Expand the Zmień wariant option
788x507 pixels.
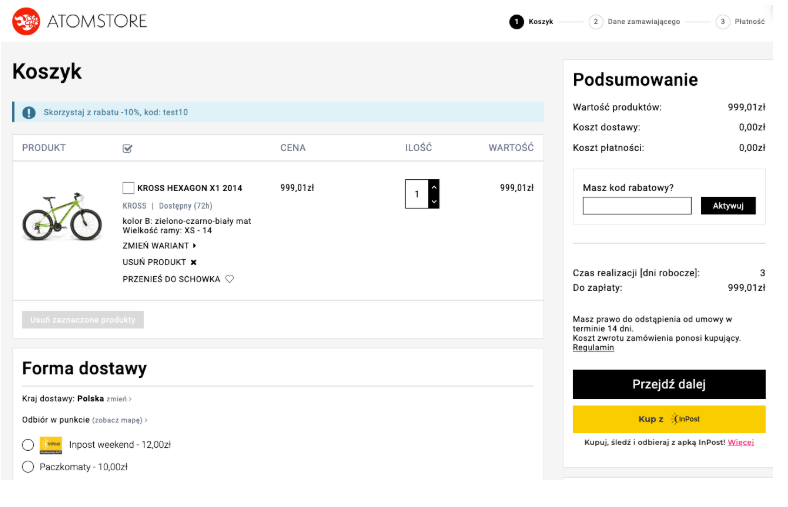(159, 245)
